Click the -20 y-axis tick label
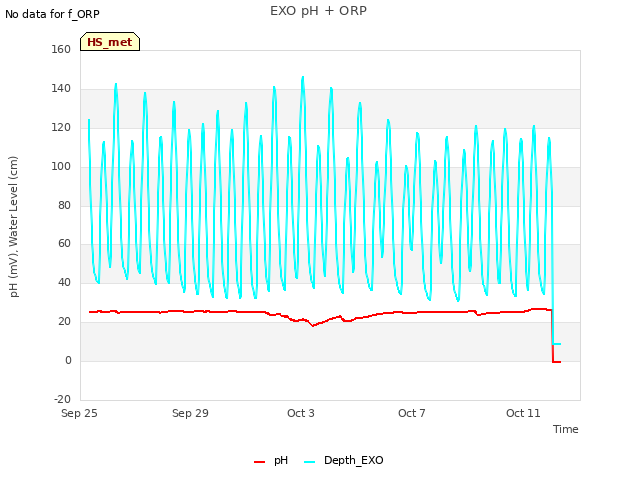The image size is (640, 480). (62, 399)
